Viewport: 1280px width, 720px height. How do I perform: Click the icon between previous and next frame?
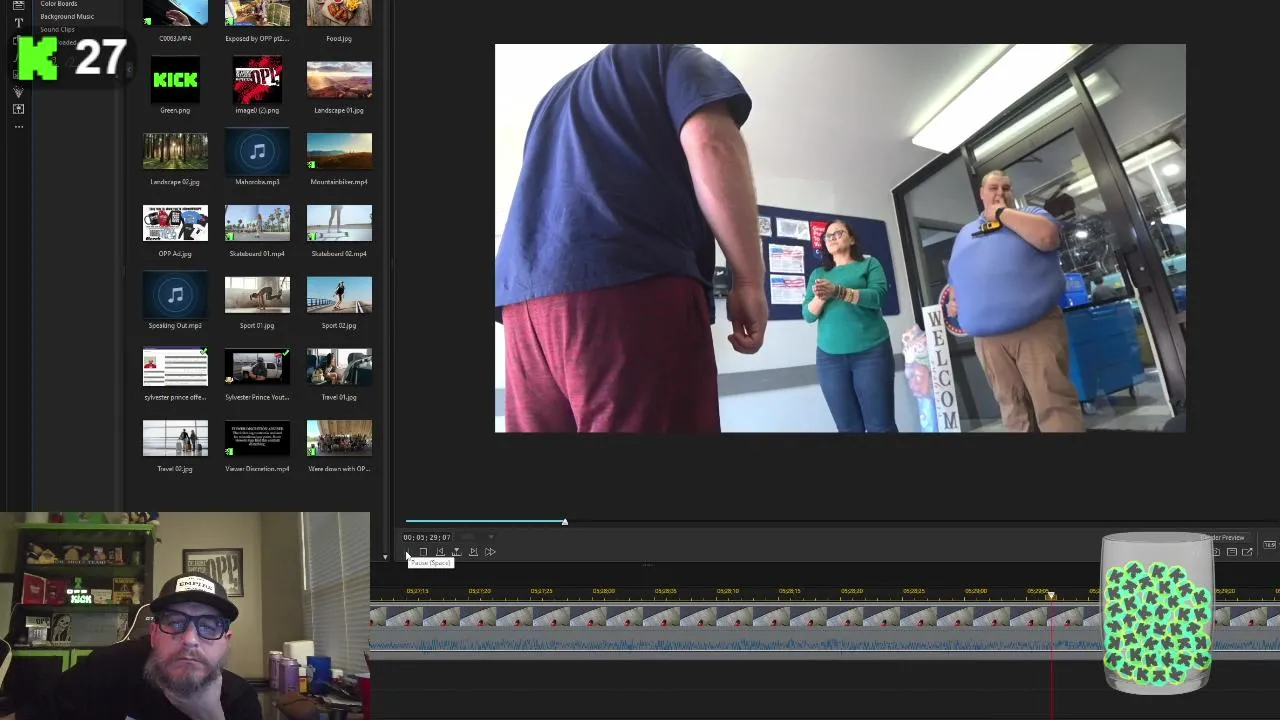(456, 552)
